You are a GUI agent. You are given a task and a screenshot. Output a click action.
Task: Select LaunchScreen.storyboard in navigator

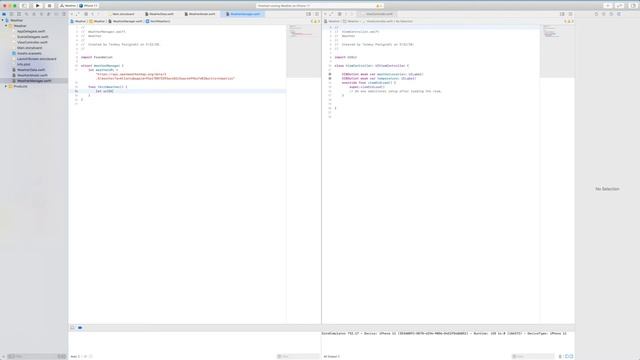[36, 59]
